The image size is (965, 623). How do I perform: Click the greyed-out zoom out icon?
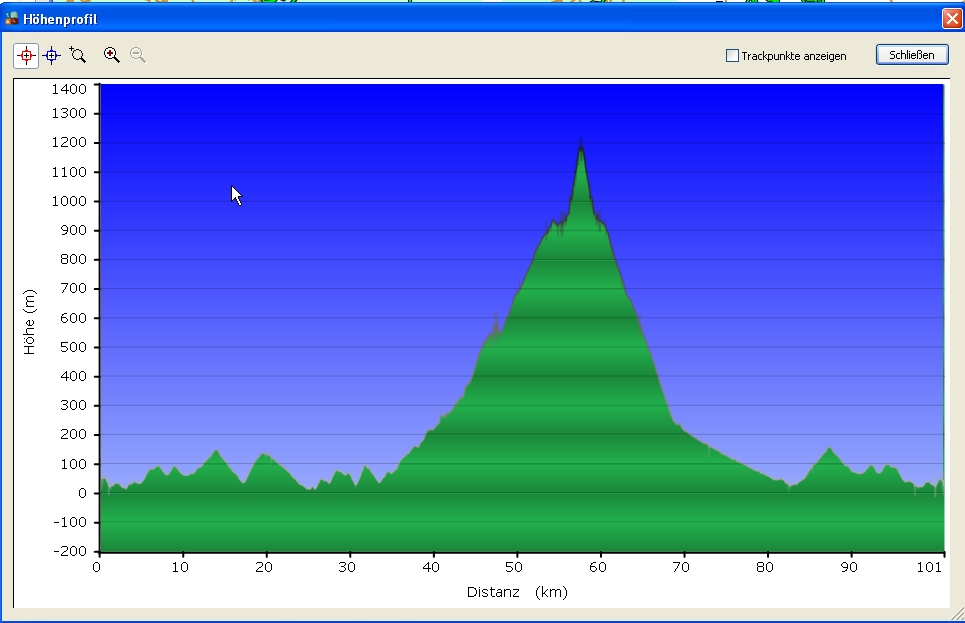(137, 56)
